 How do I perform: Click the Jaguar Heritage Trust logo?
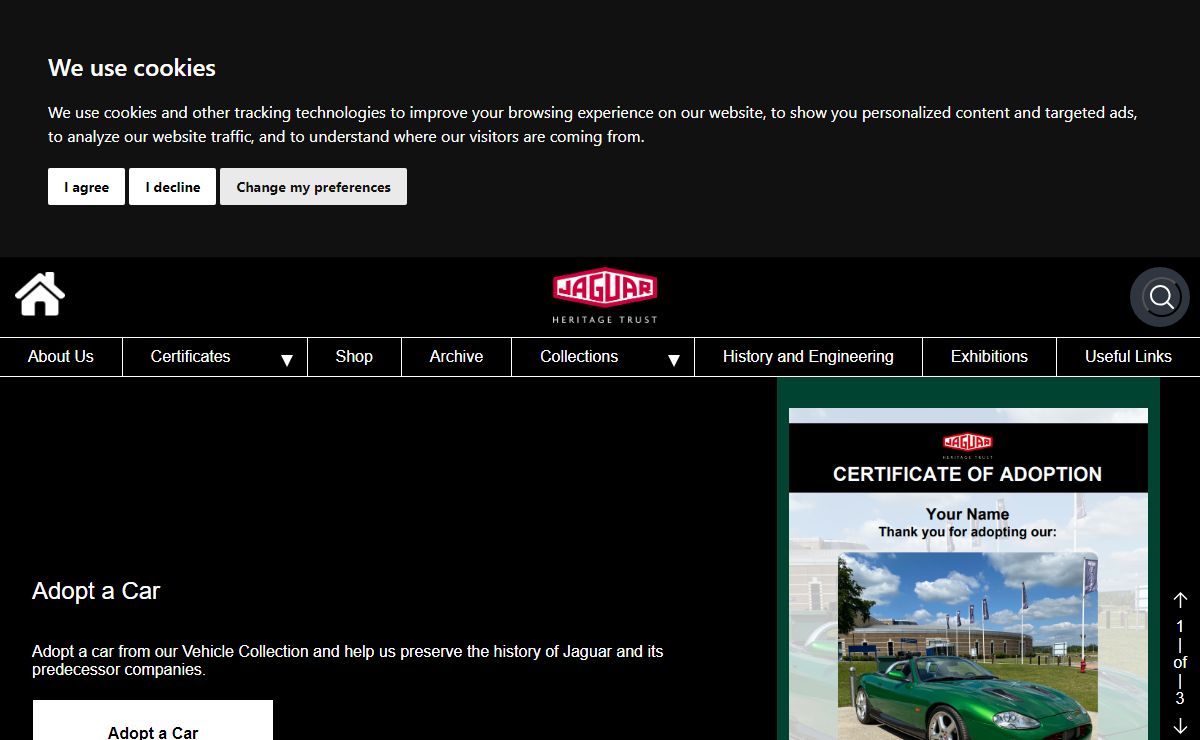tap(605, 296)
